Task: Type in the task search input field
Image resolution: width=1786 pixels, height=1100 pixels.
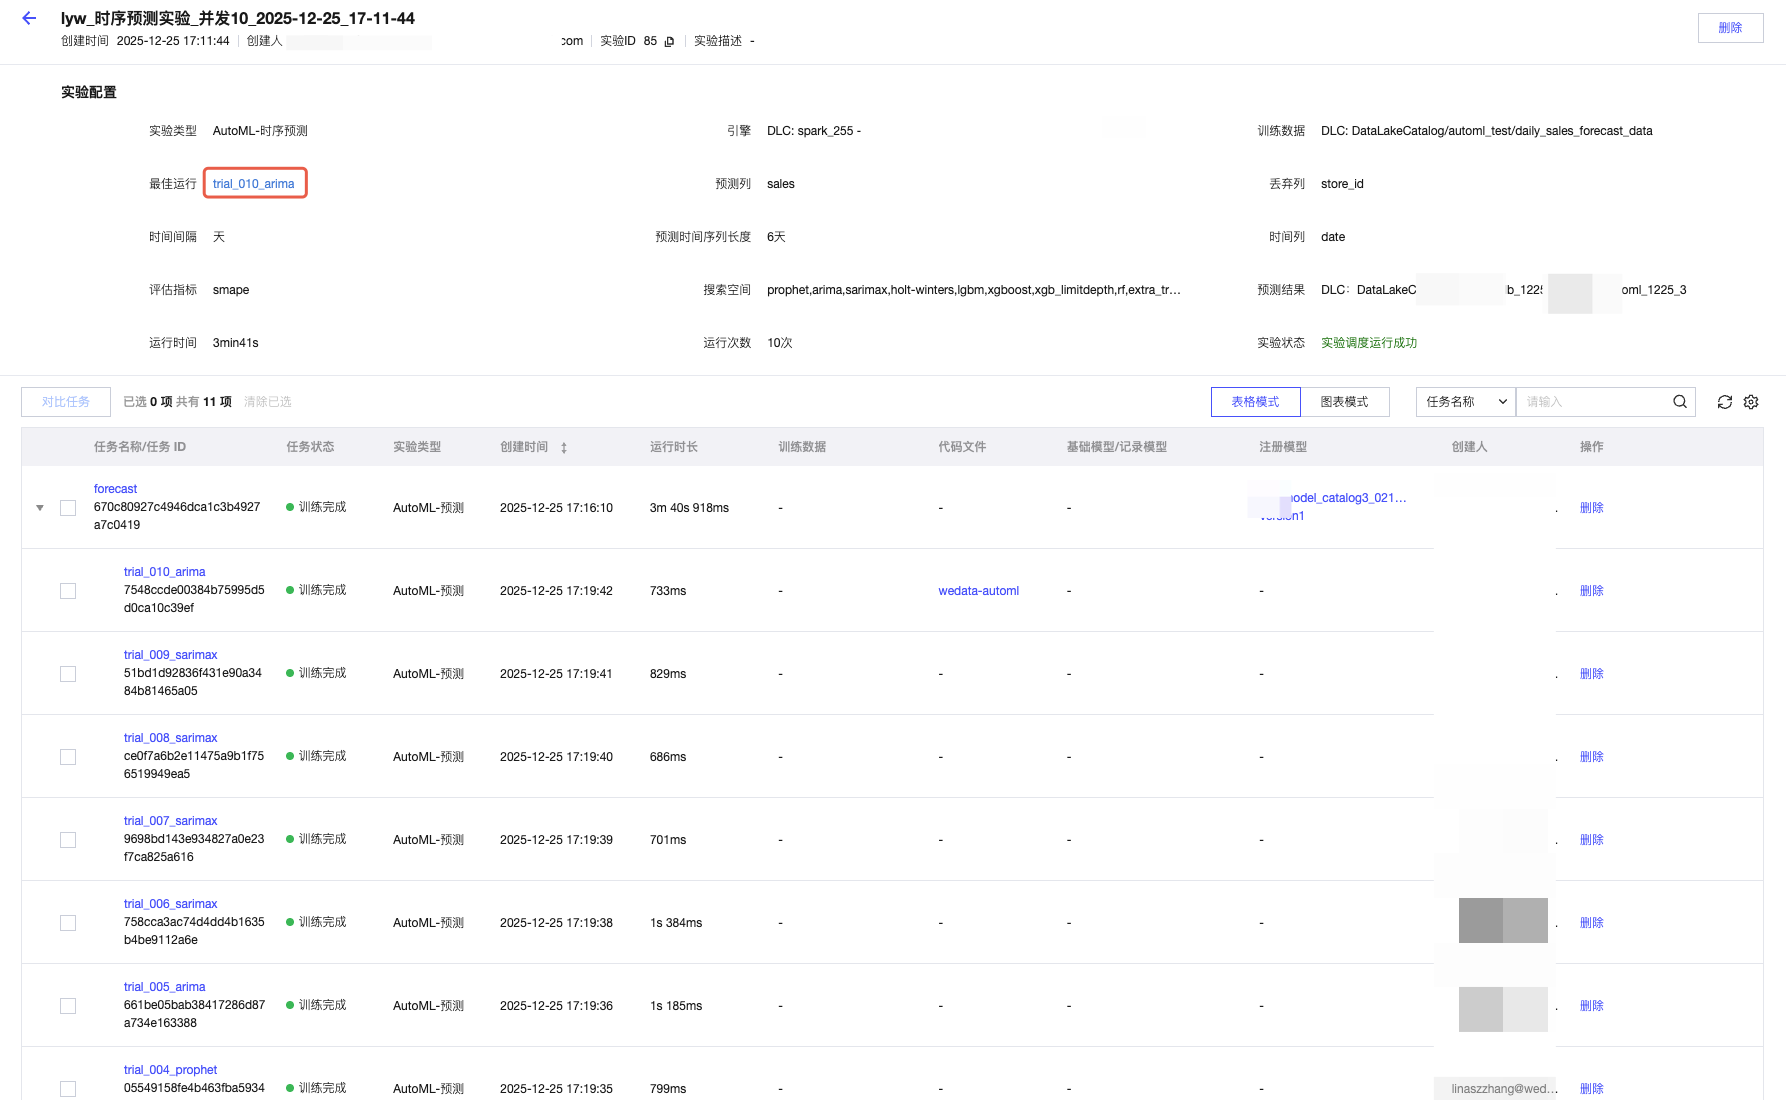Action: 1592,402
